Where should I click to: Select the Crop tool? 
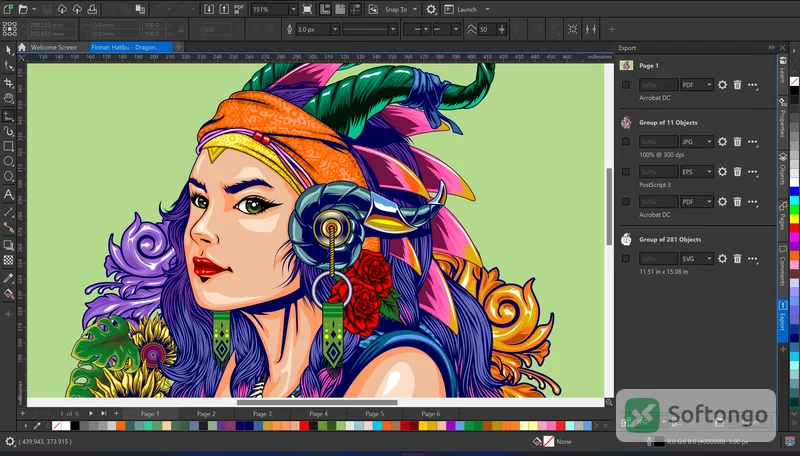coord(9,83)
